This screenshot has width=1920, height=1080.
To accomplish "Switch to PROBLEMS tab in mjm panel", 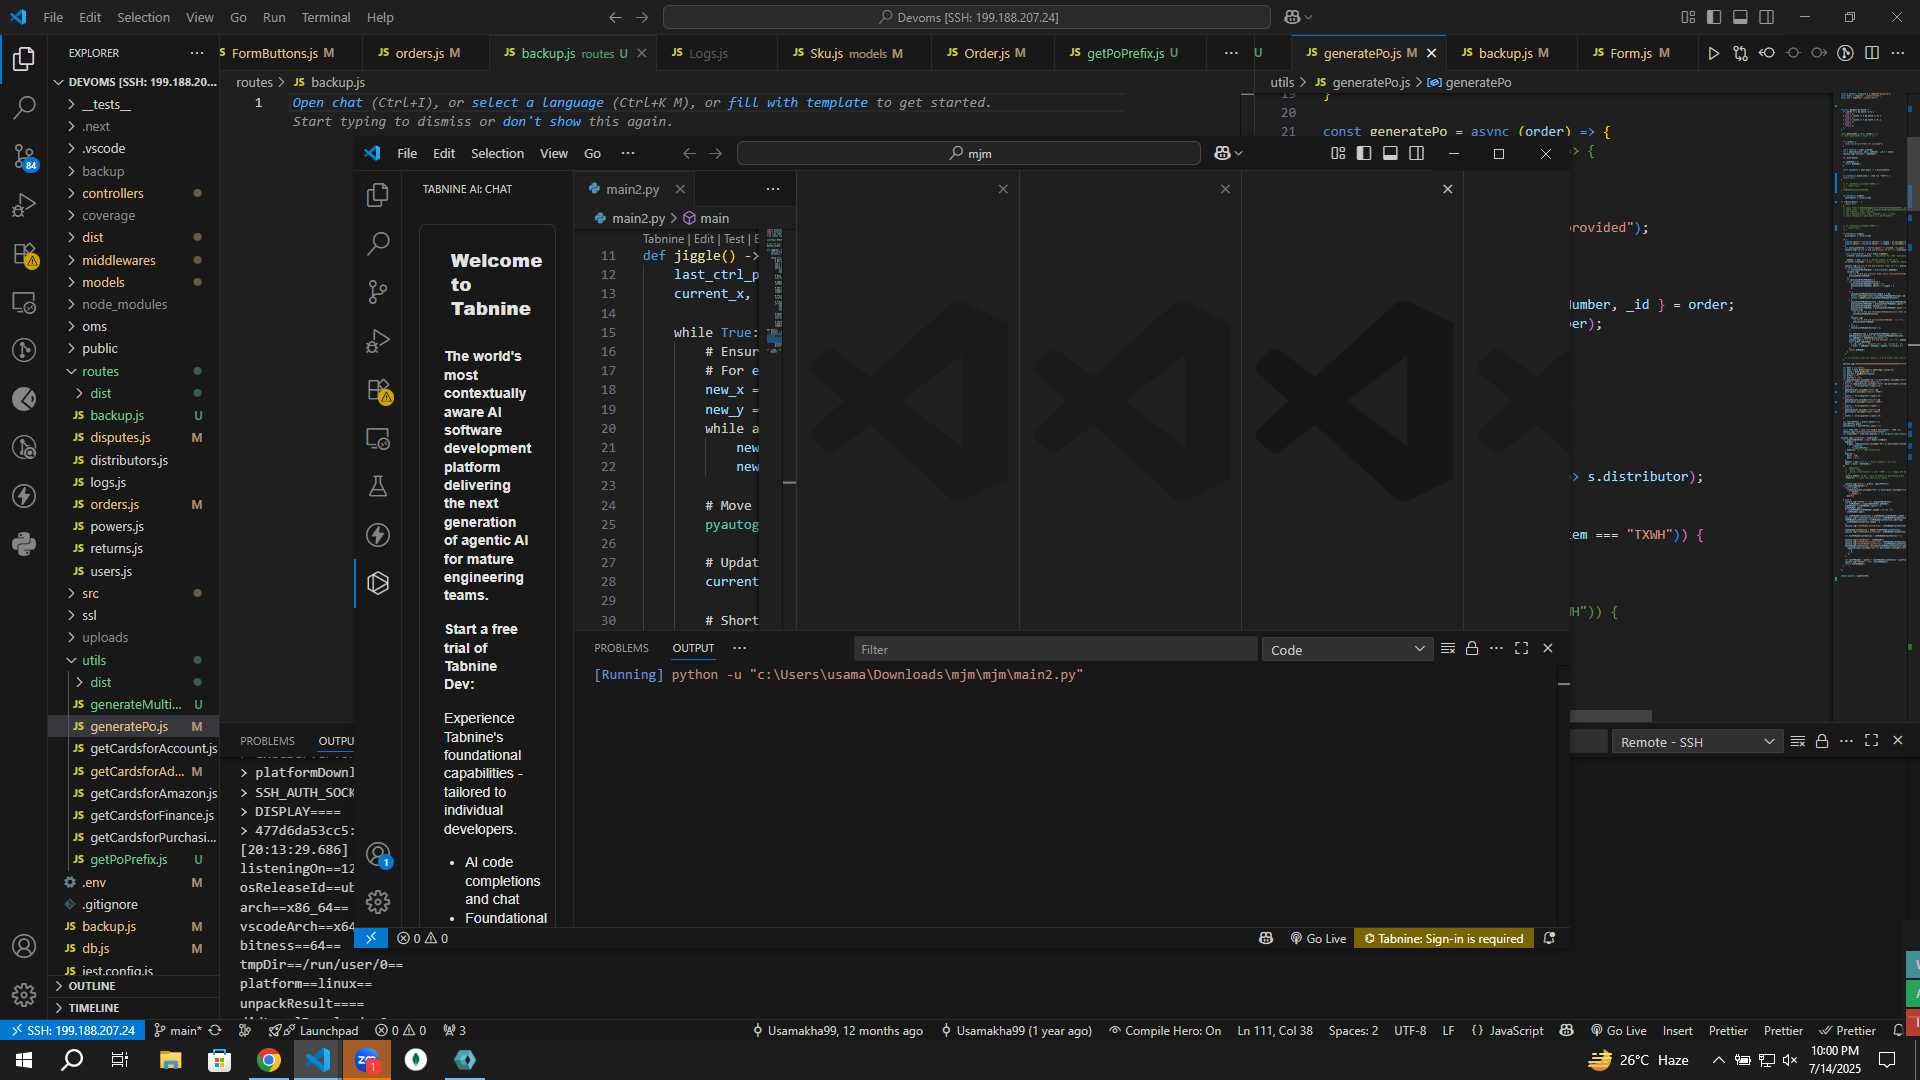I will [x=621, y=648].
